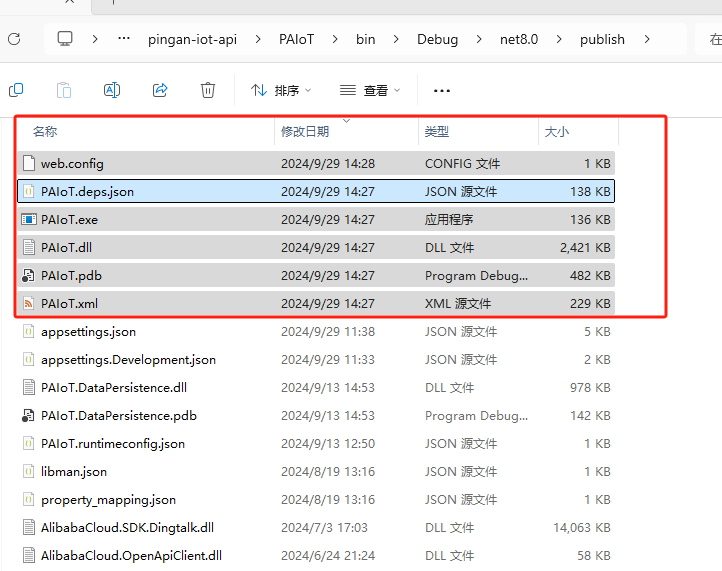Click the This PC monitor icon in the address bar

tap(65, 39)
